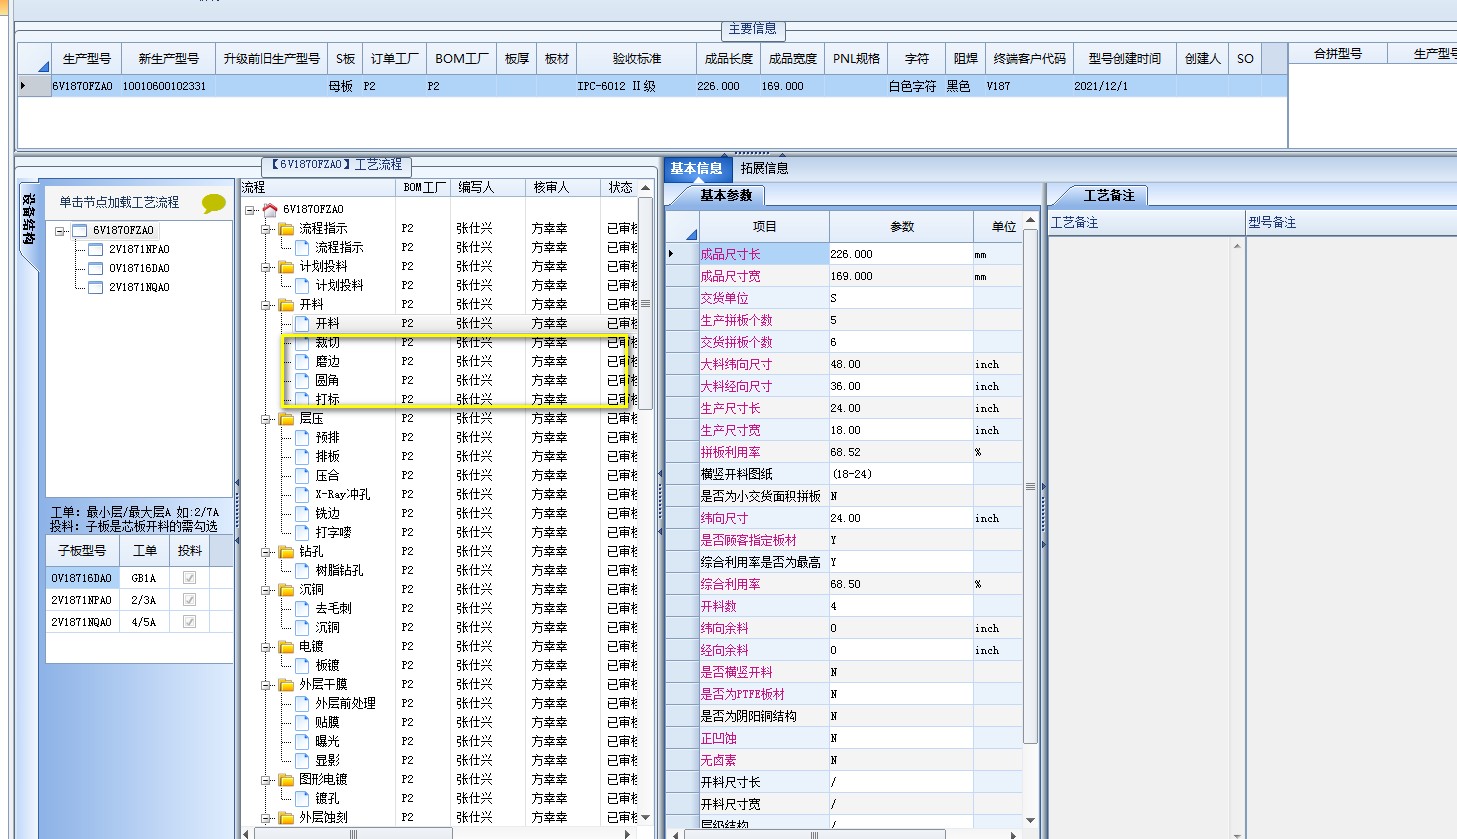Switch to the 拓展信息 tab
Image resolution: width=1457 pixels, height=839 pixels.
click(x=764, y=168)
